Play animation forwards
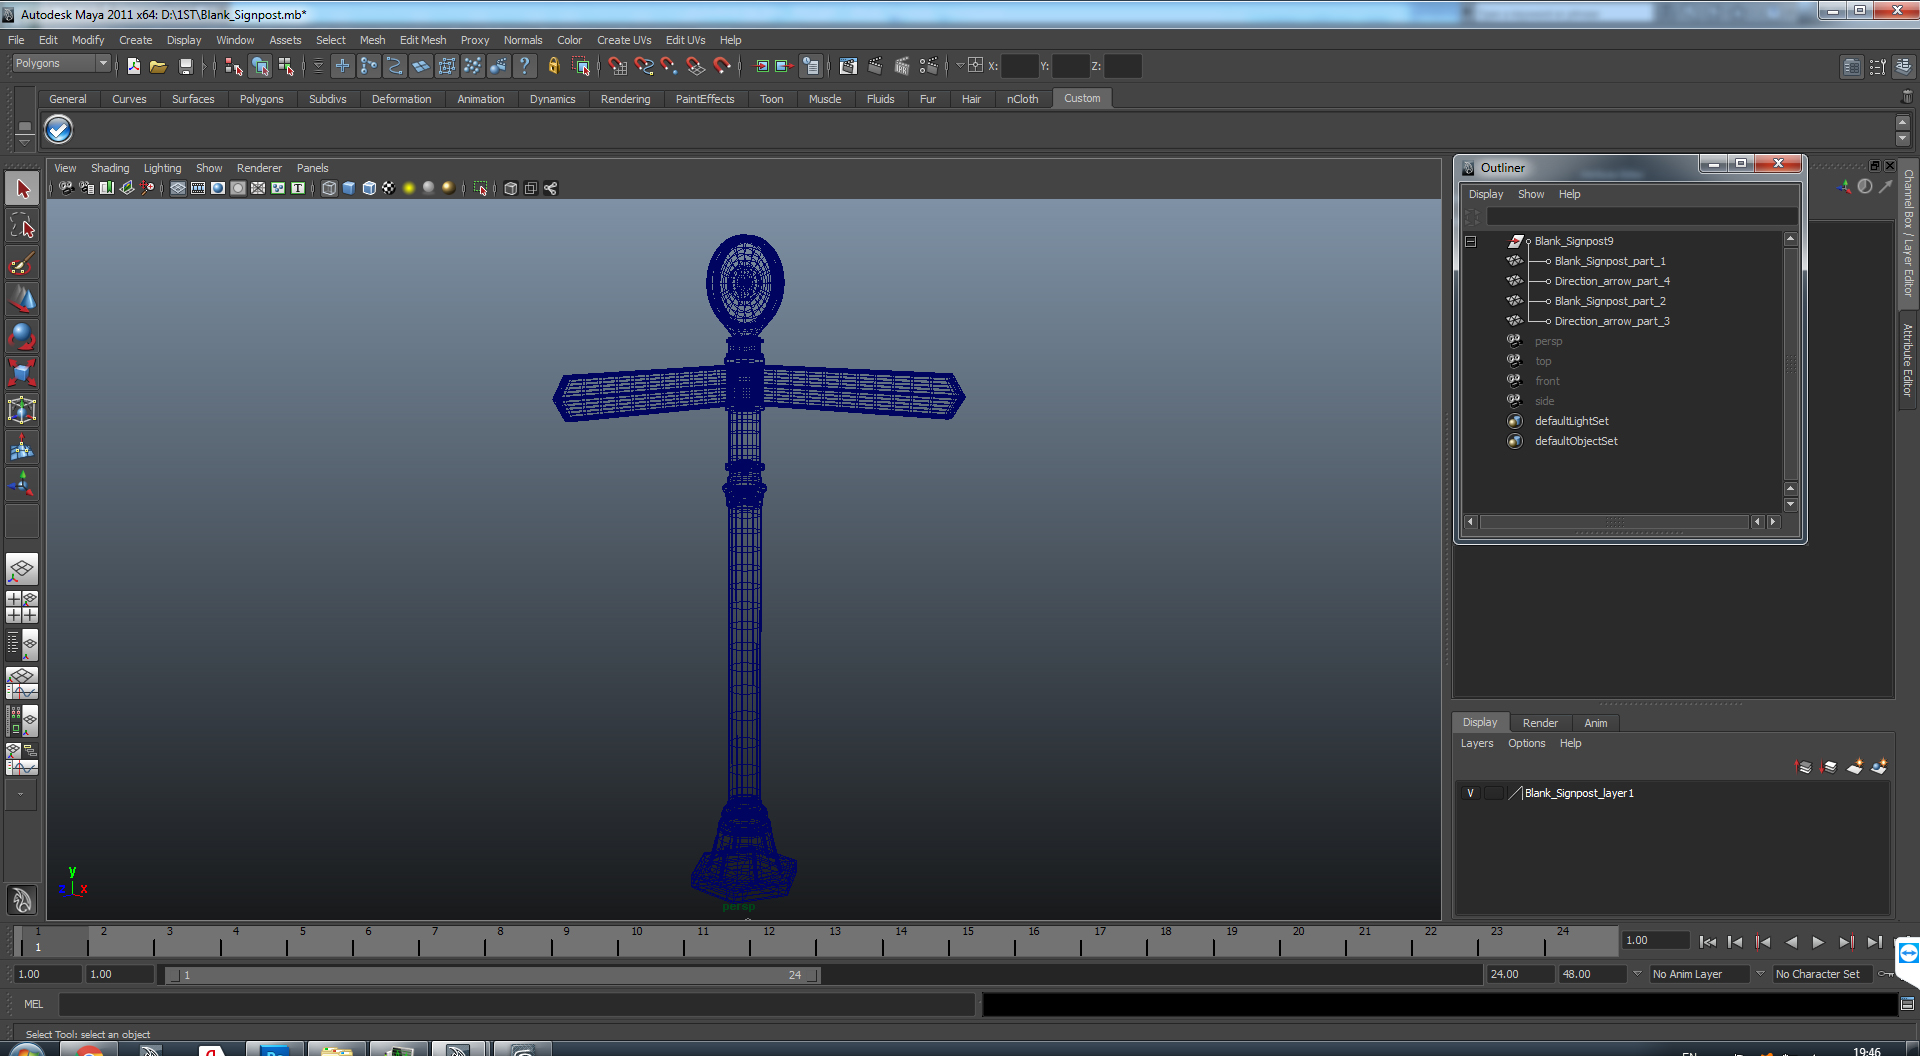 [x=1818, y=942]
